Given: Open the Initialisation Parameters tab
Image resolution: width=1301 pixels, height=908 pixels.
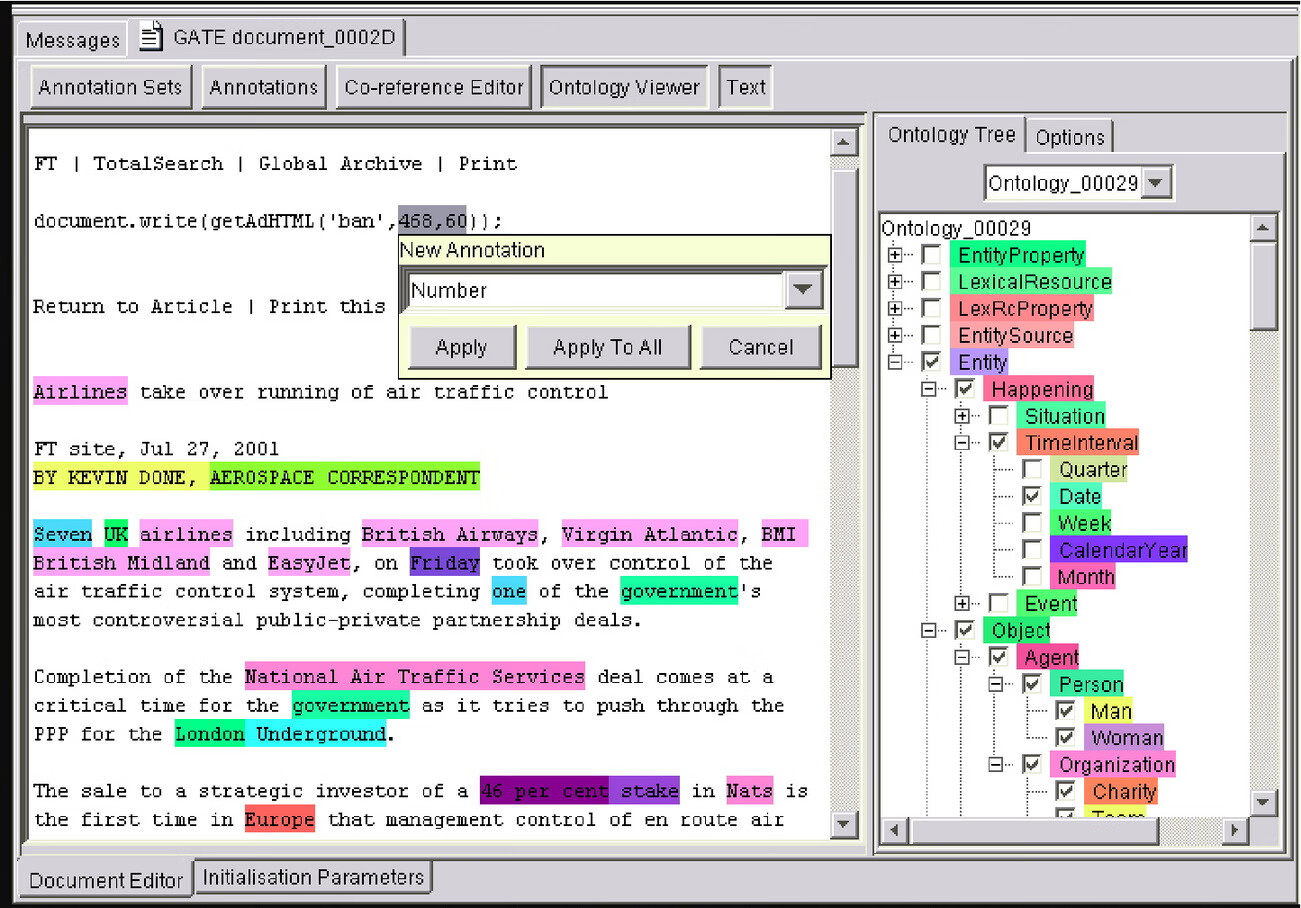Looking at the screenshot, I should tap(313, 877).
